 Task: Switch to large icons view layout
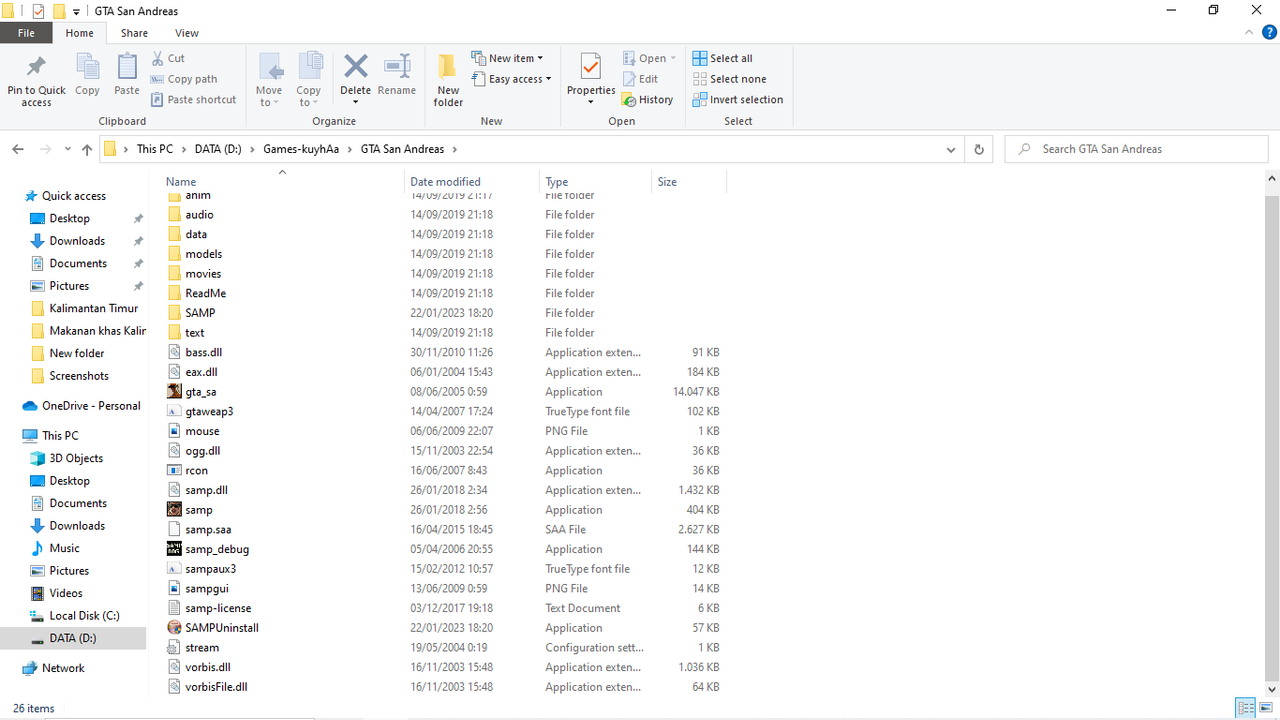click(1266, 708)
